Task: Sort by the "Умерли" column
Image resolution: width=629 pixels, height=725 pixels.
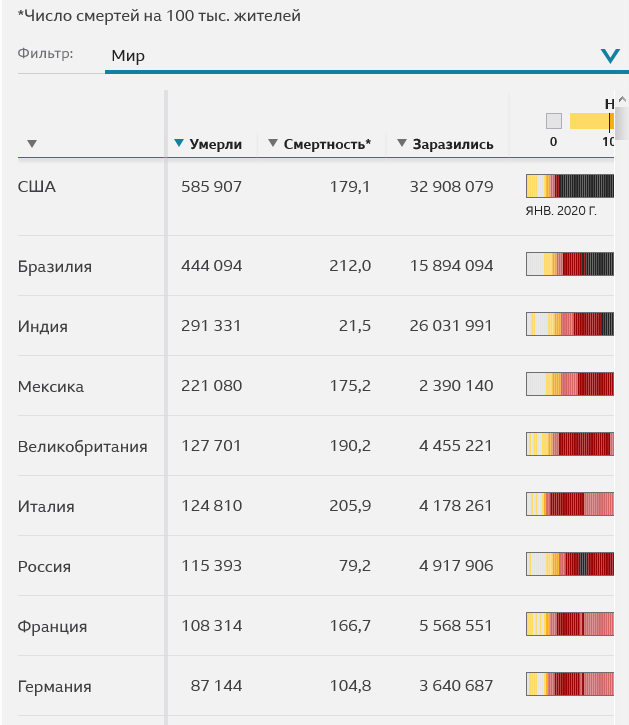Action: (x=215, y=144)
